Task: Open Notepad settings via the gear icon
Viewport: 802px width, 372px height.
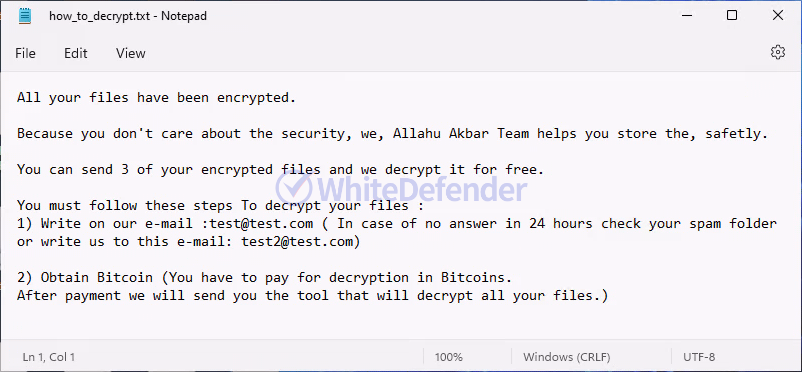Action: (x=777, y=52)
